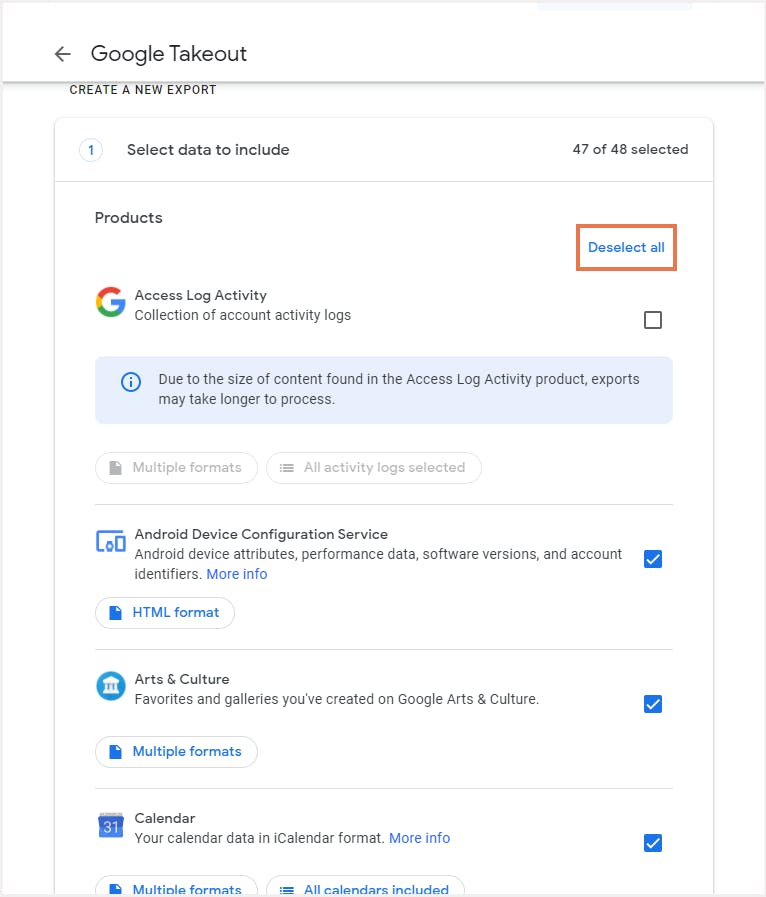This screenshot has height=897, width=766.
Task: Click the Arts & Culture museum icon
Action: pyautogui.click(x=110, y=687)
